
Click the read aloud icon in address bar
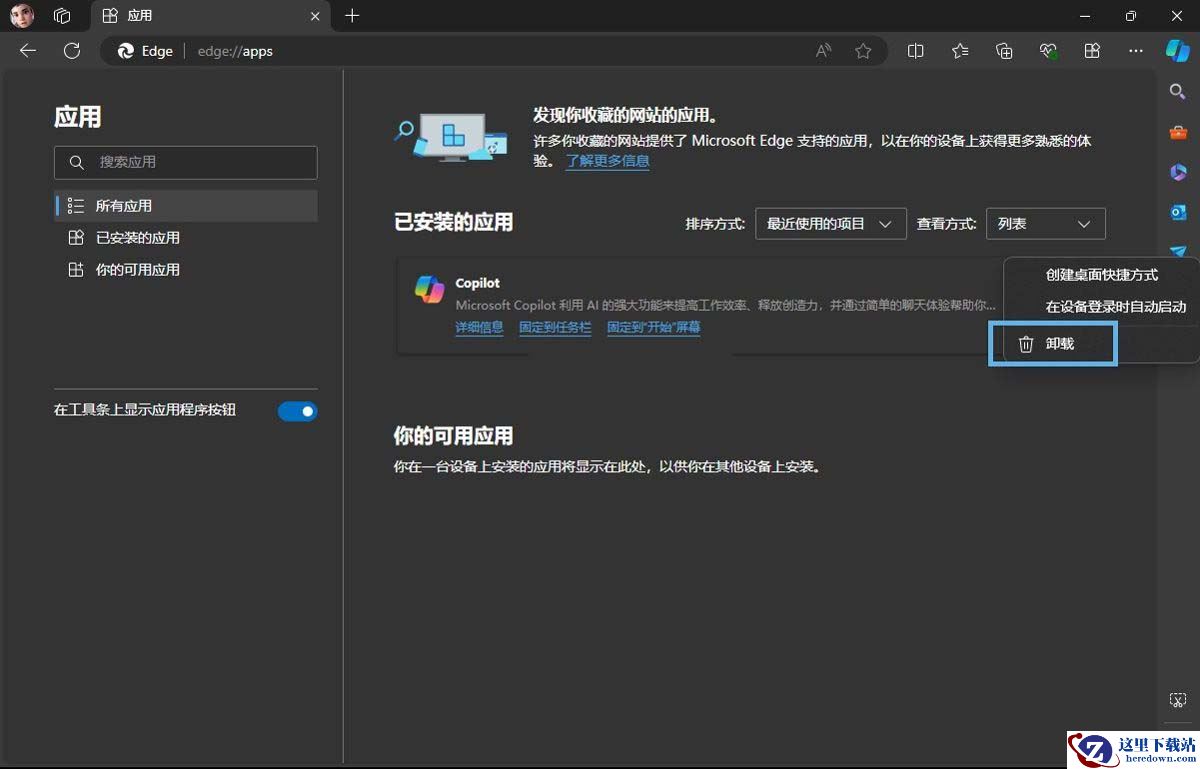[824, 51]
